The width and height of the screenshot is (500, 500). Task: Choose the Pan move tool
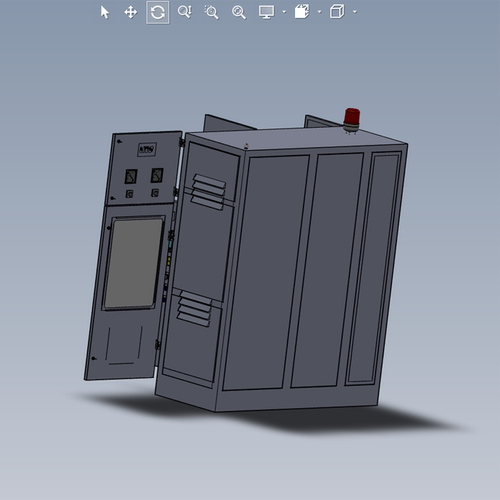coord(131,13)
